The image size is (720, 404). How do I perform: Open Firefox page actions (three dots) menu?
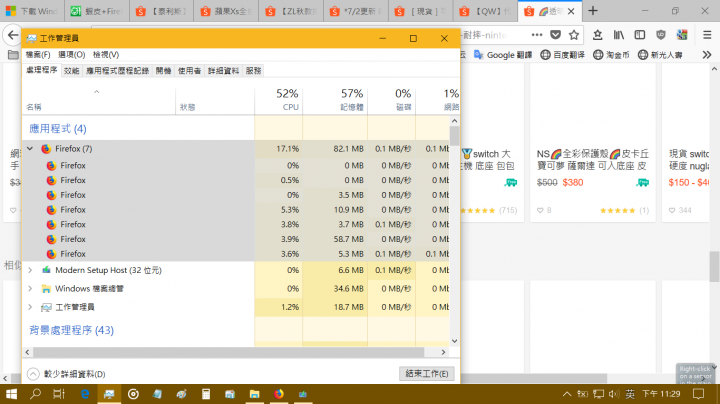click(537, 35)
